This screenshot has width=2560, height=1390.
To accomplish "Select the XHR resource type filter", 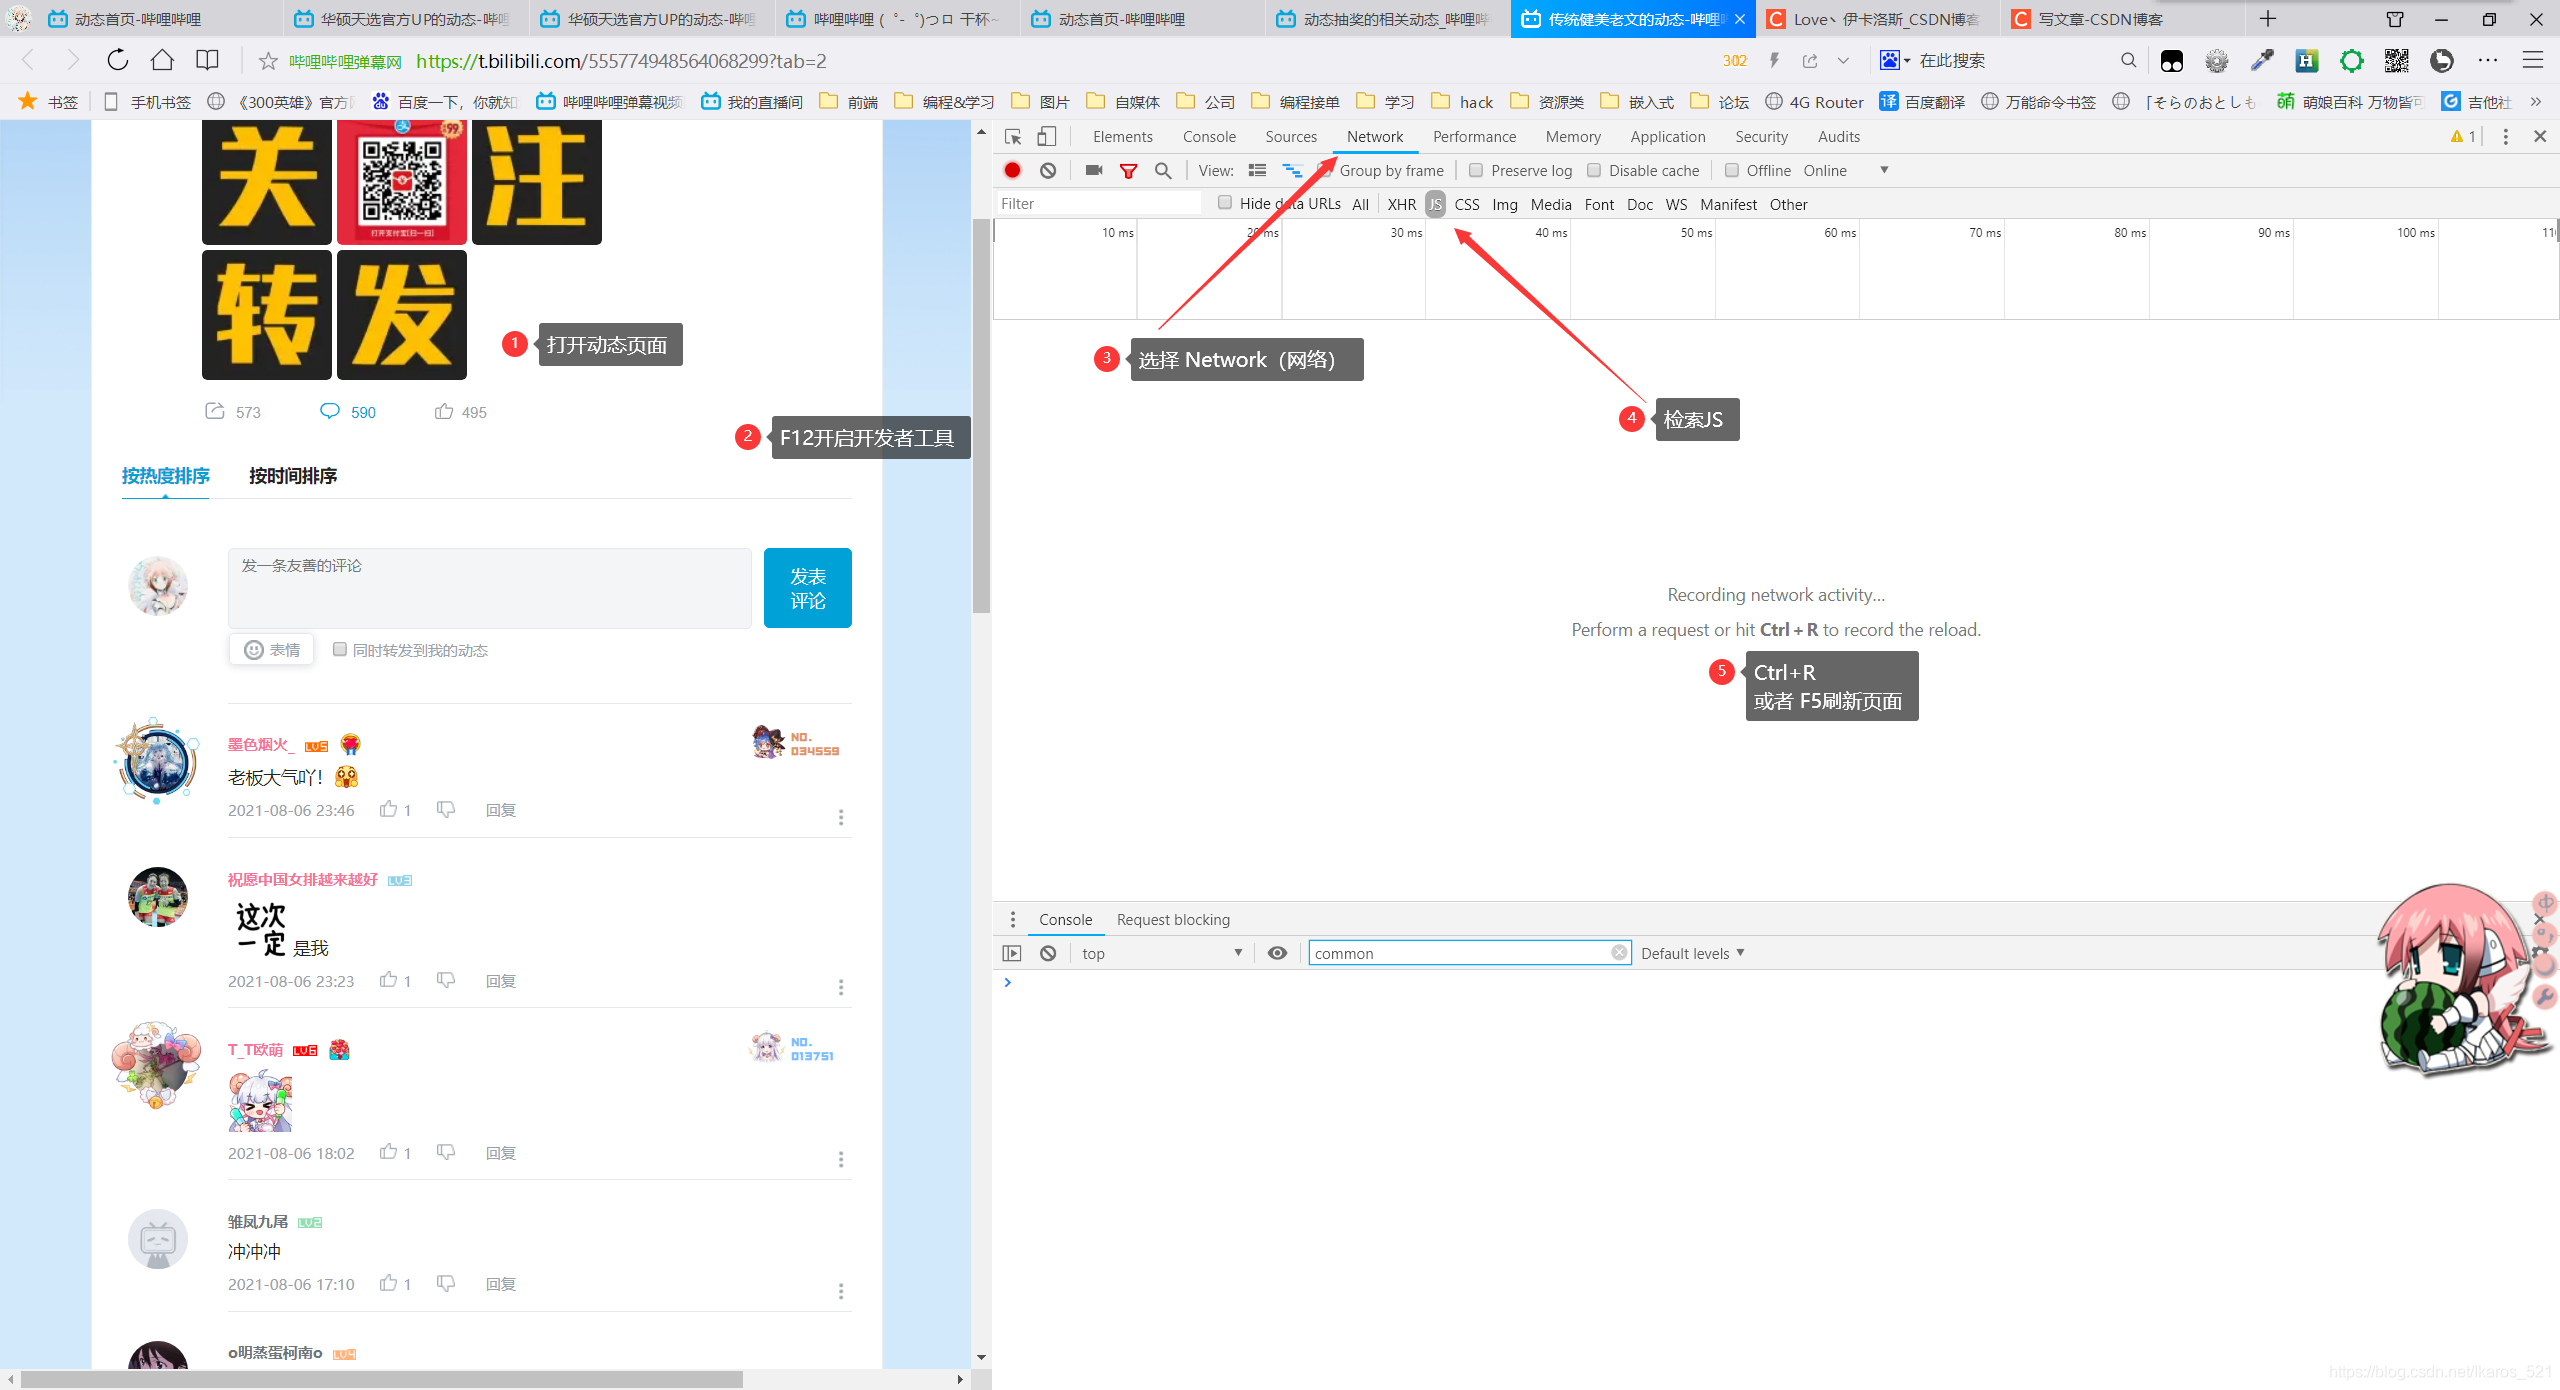I will [1402, 205].
